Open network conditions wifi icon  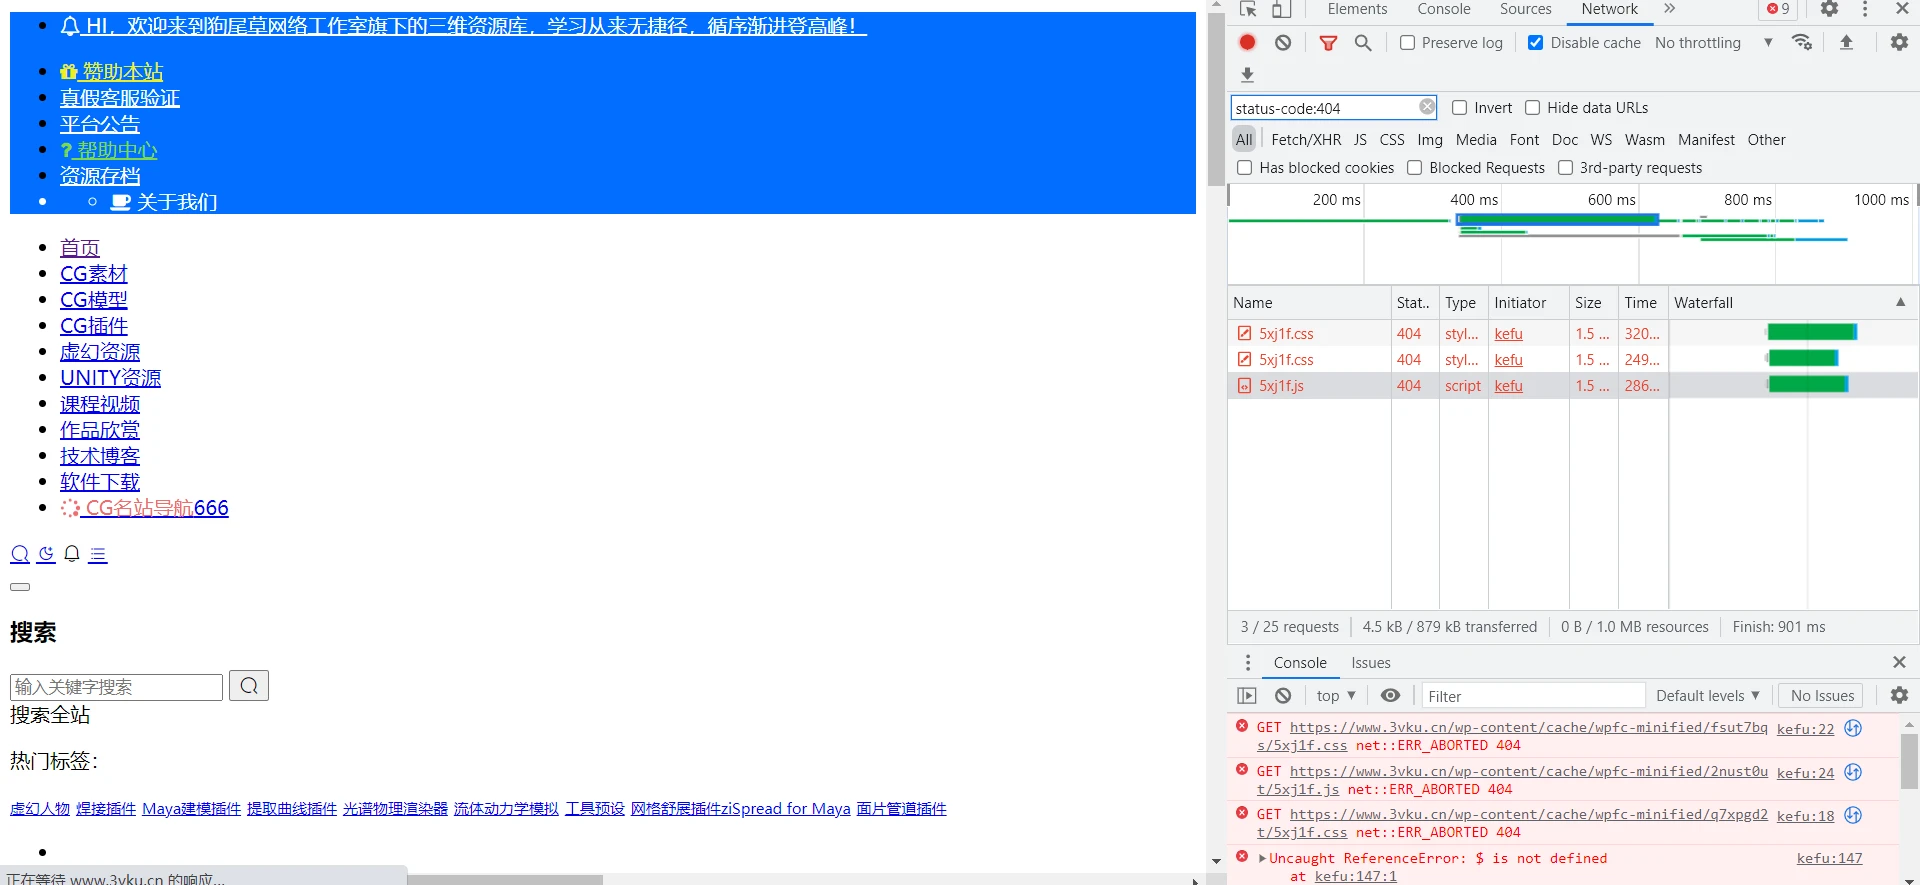click(x=1802, y=43)
